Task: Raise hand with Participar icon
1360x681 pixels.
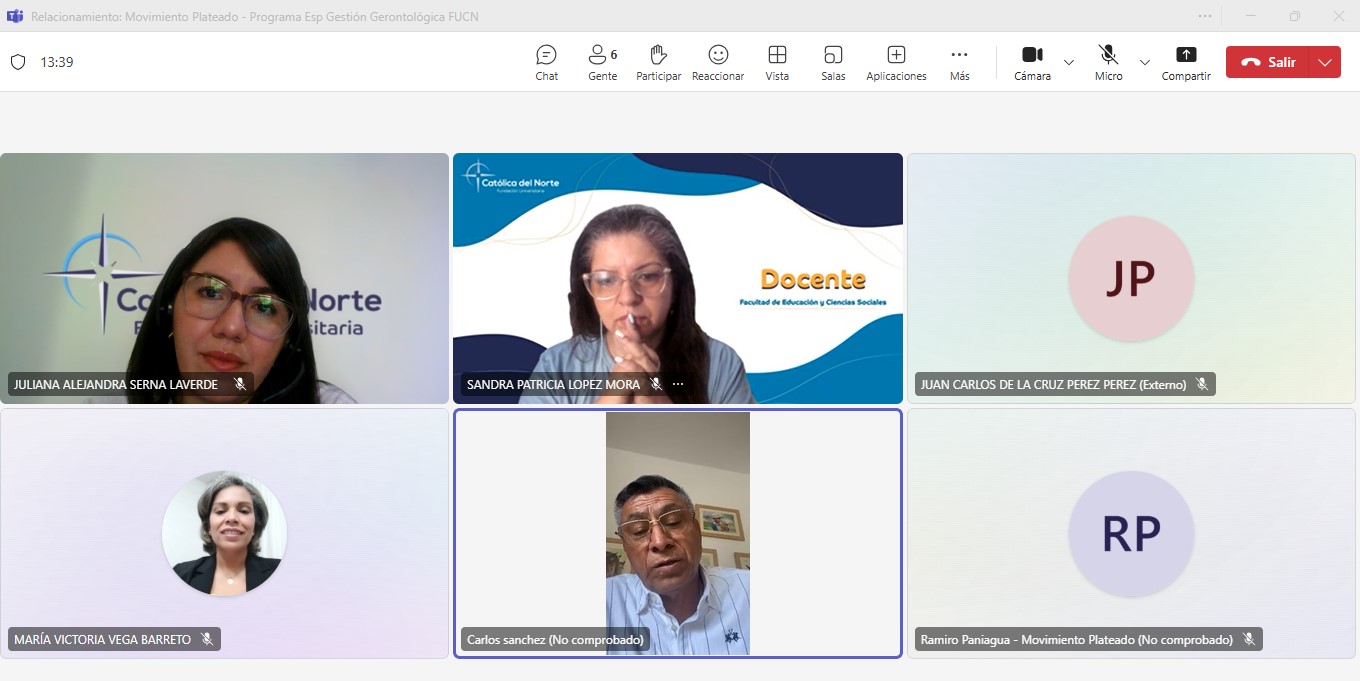Action: [658, 62]
